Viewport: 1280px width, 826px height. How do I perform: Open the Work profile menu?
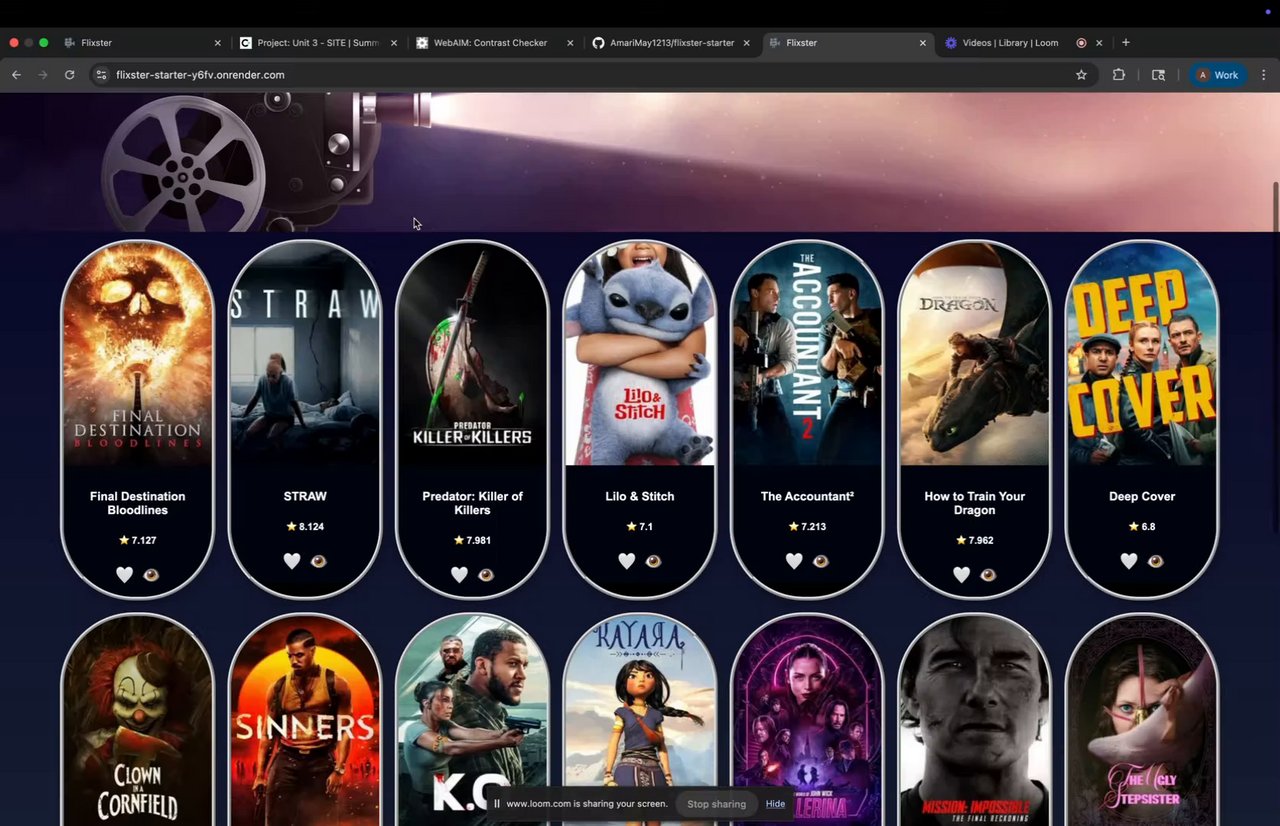coord(1218,75)
